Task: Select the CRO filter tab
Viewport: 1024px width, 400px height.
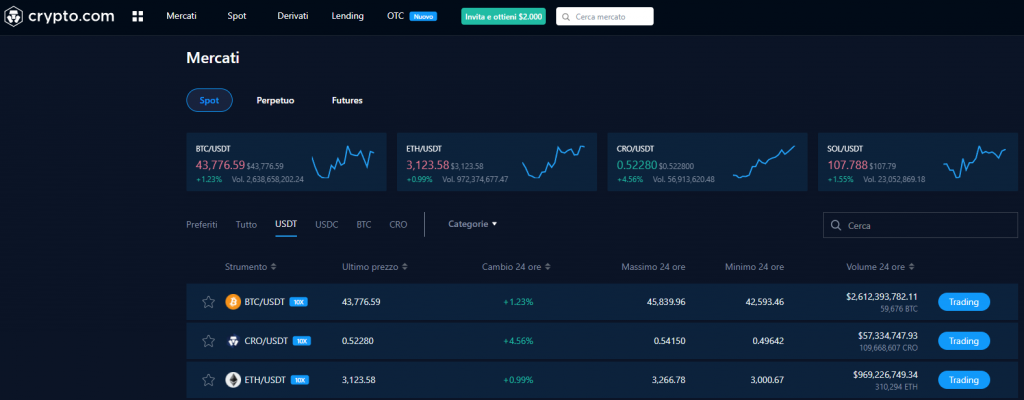Action: (398, 224)
